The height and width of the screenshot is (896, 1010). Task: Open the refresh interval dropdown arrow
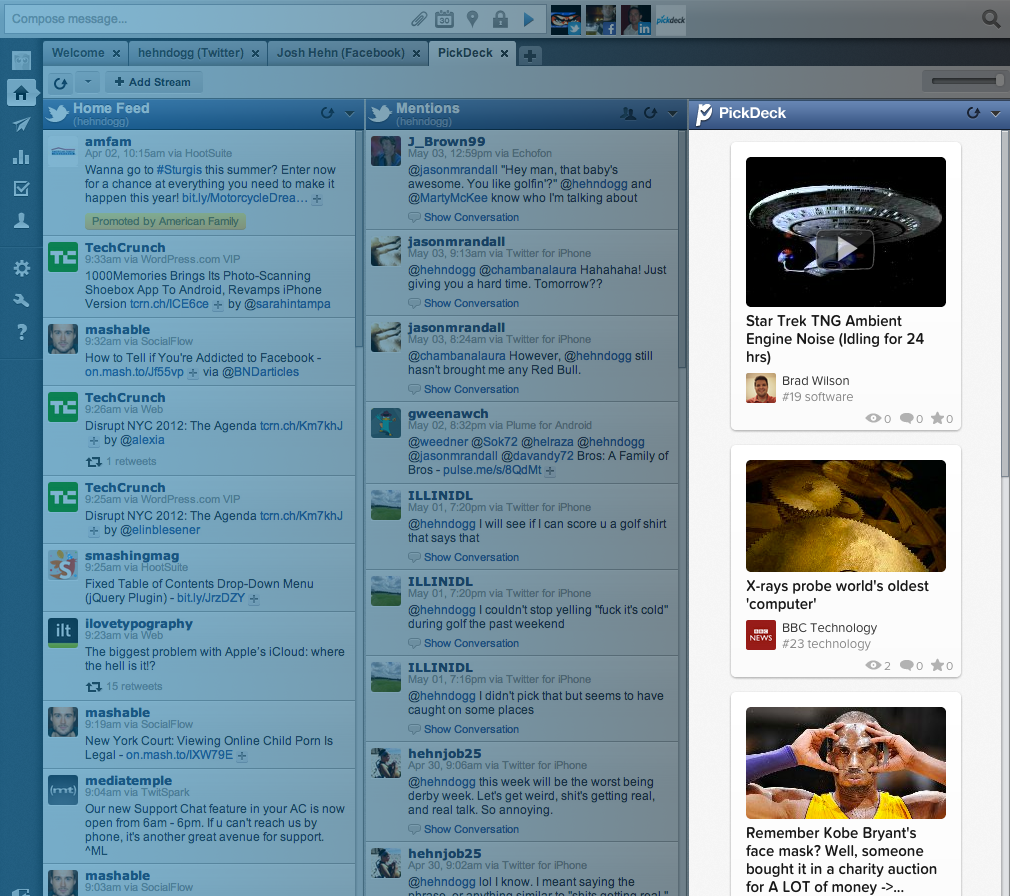[x=88, y=82]
